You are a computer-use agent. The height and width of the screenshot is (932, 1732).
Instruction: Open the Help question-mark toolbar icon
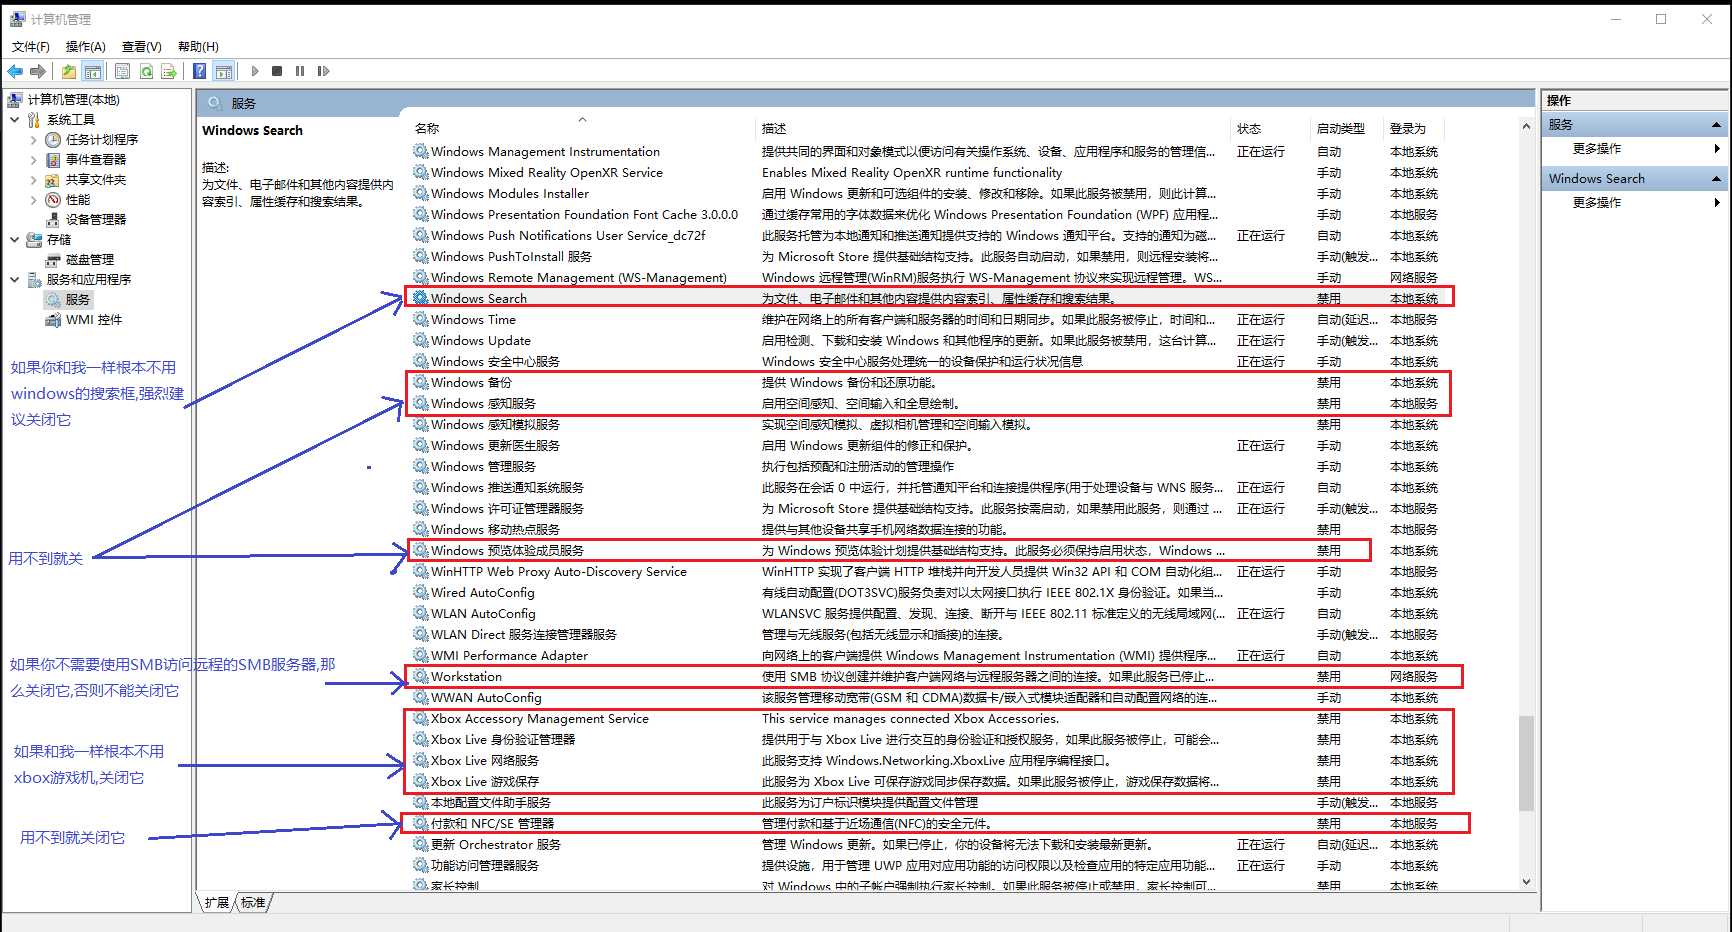click(200, 71)
